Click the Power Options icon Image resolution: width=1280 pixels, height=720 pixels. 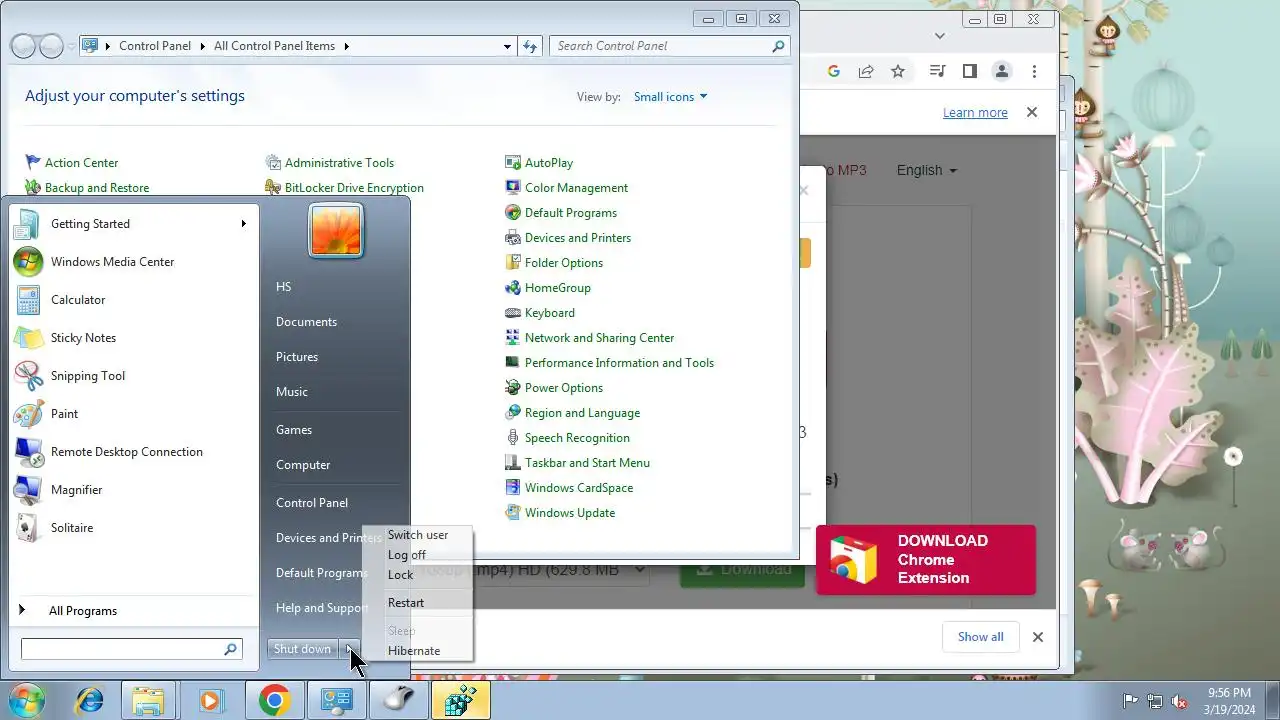tap(513, 388)
